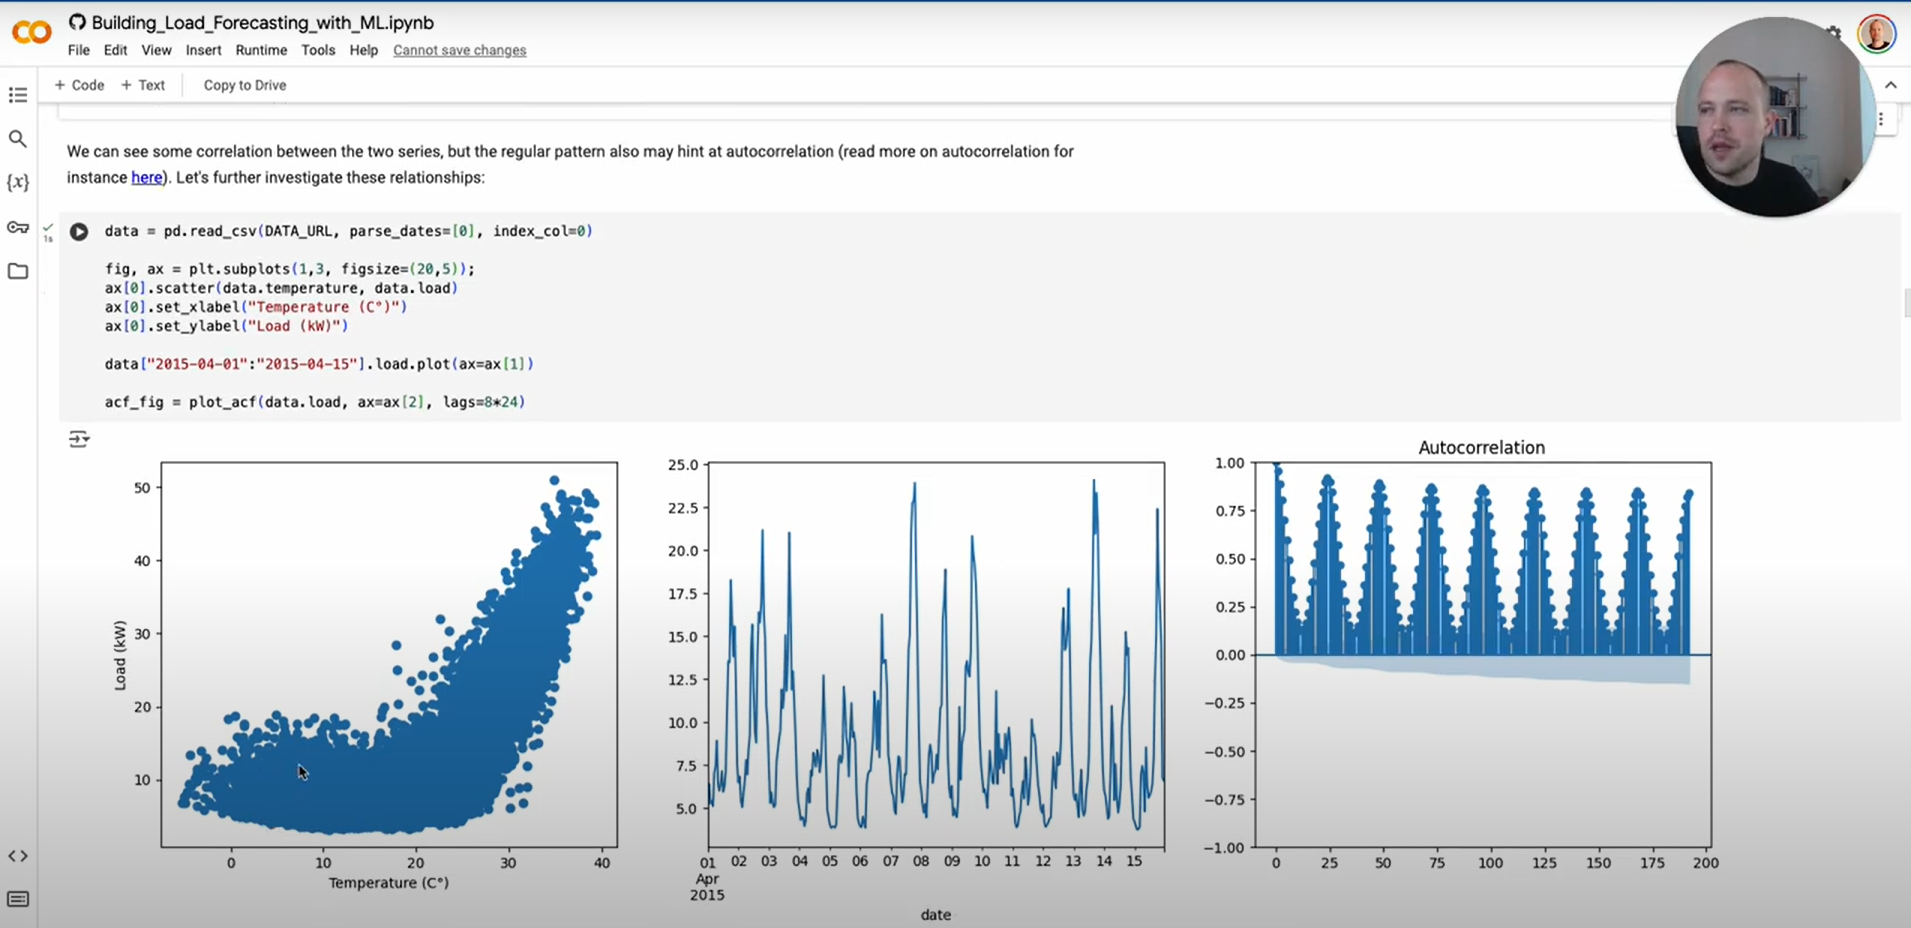The width and height of the screenshot is (1911, 928).
Task: Click the plot_acf code line
Action: click(x=315, y=402)
